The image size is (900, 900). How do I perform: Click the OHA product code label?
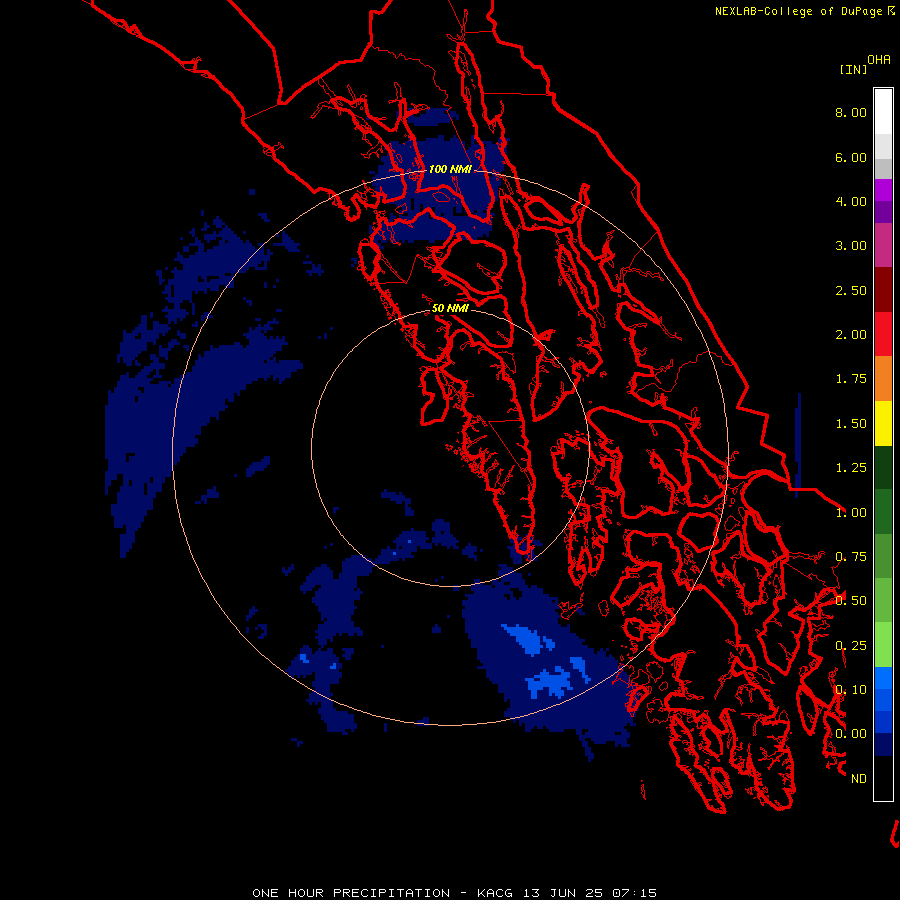tap(879, 60)
